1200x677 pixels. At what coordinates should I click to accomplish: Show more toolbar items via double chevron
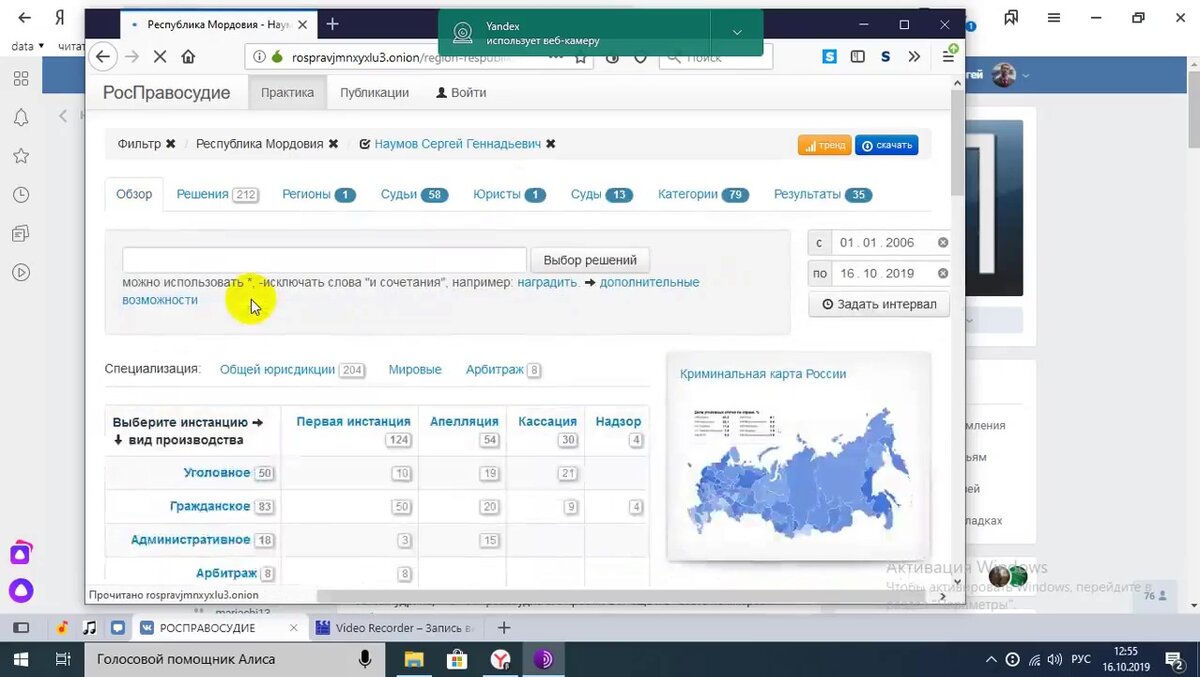[x=914, y=57]
